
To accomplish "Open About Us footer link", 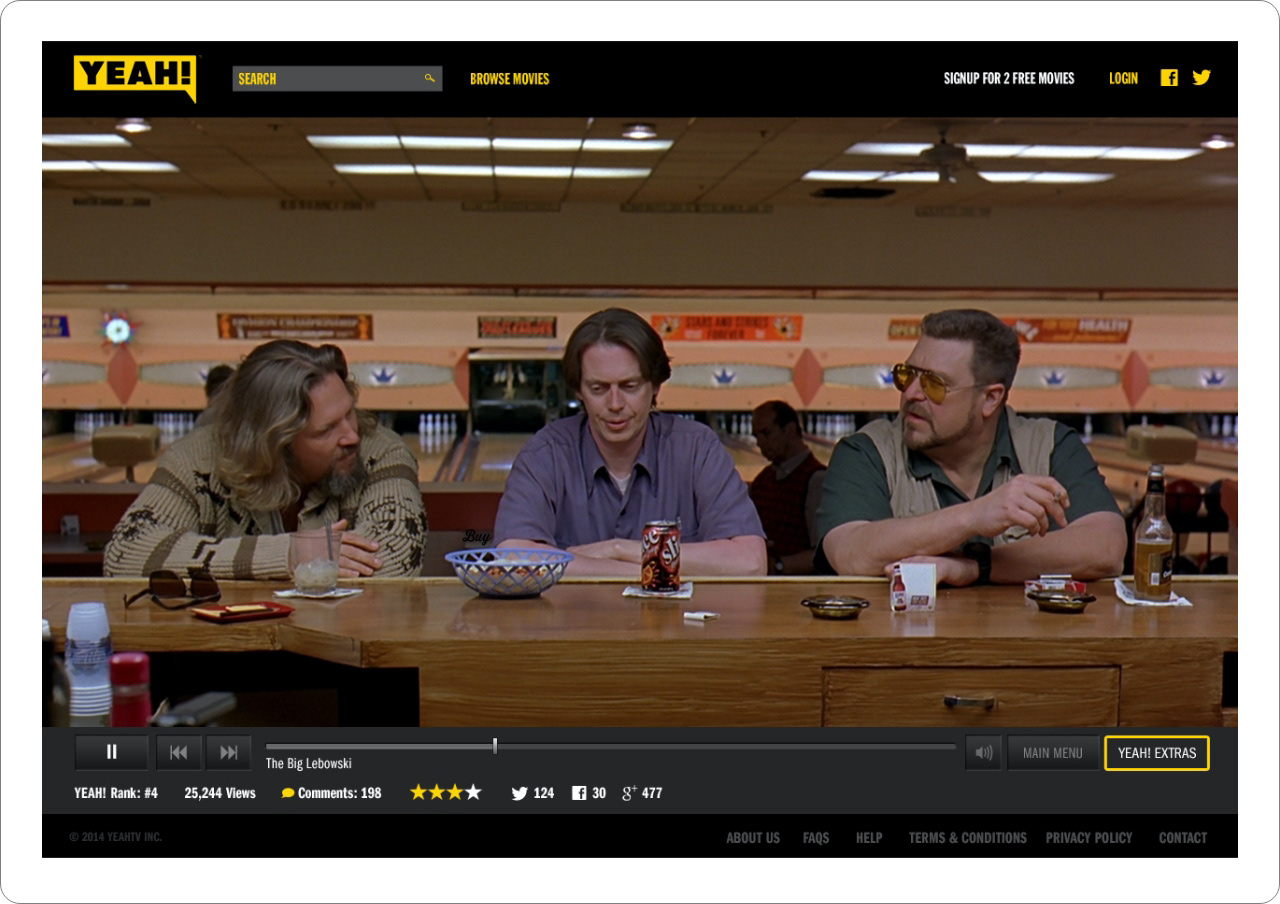I will [753, 838].
